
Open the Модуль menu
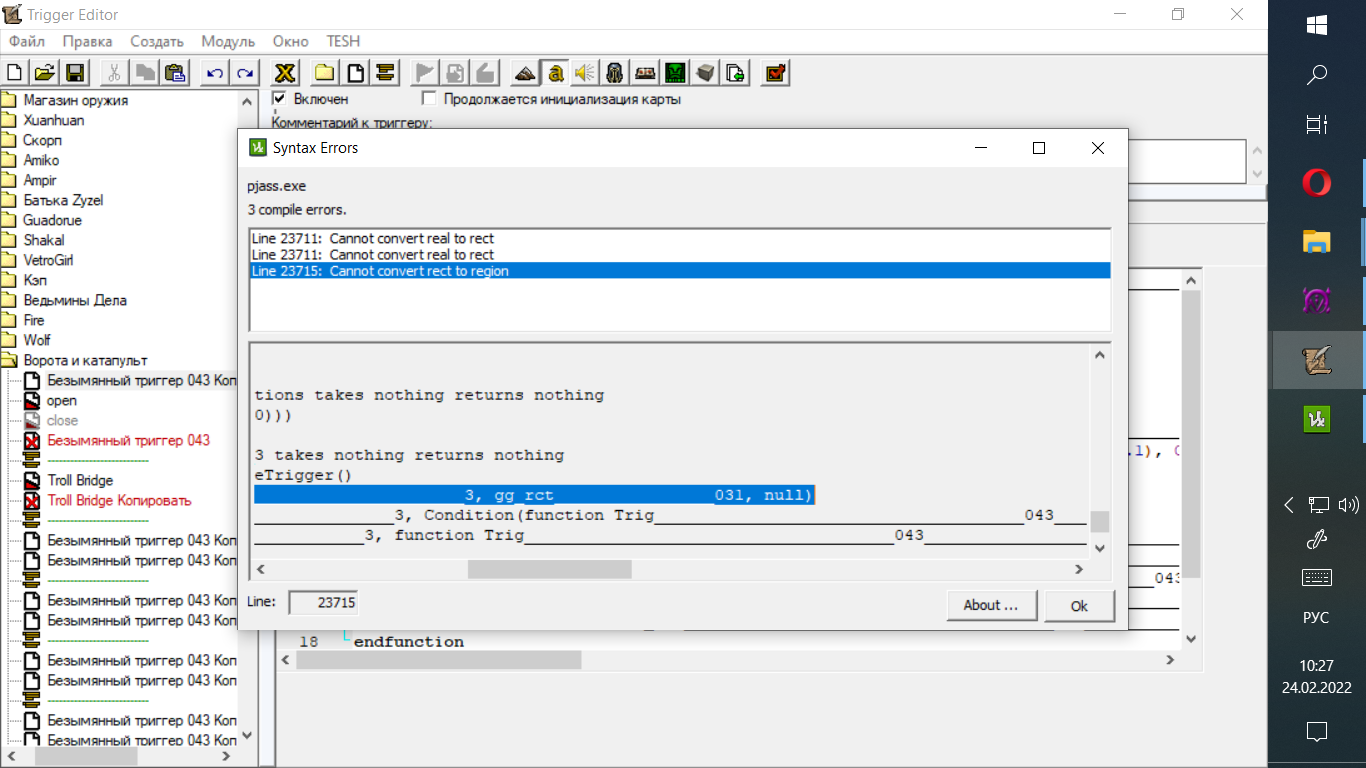(x=228, y=42)
